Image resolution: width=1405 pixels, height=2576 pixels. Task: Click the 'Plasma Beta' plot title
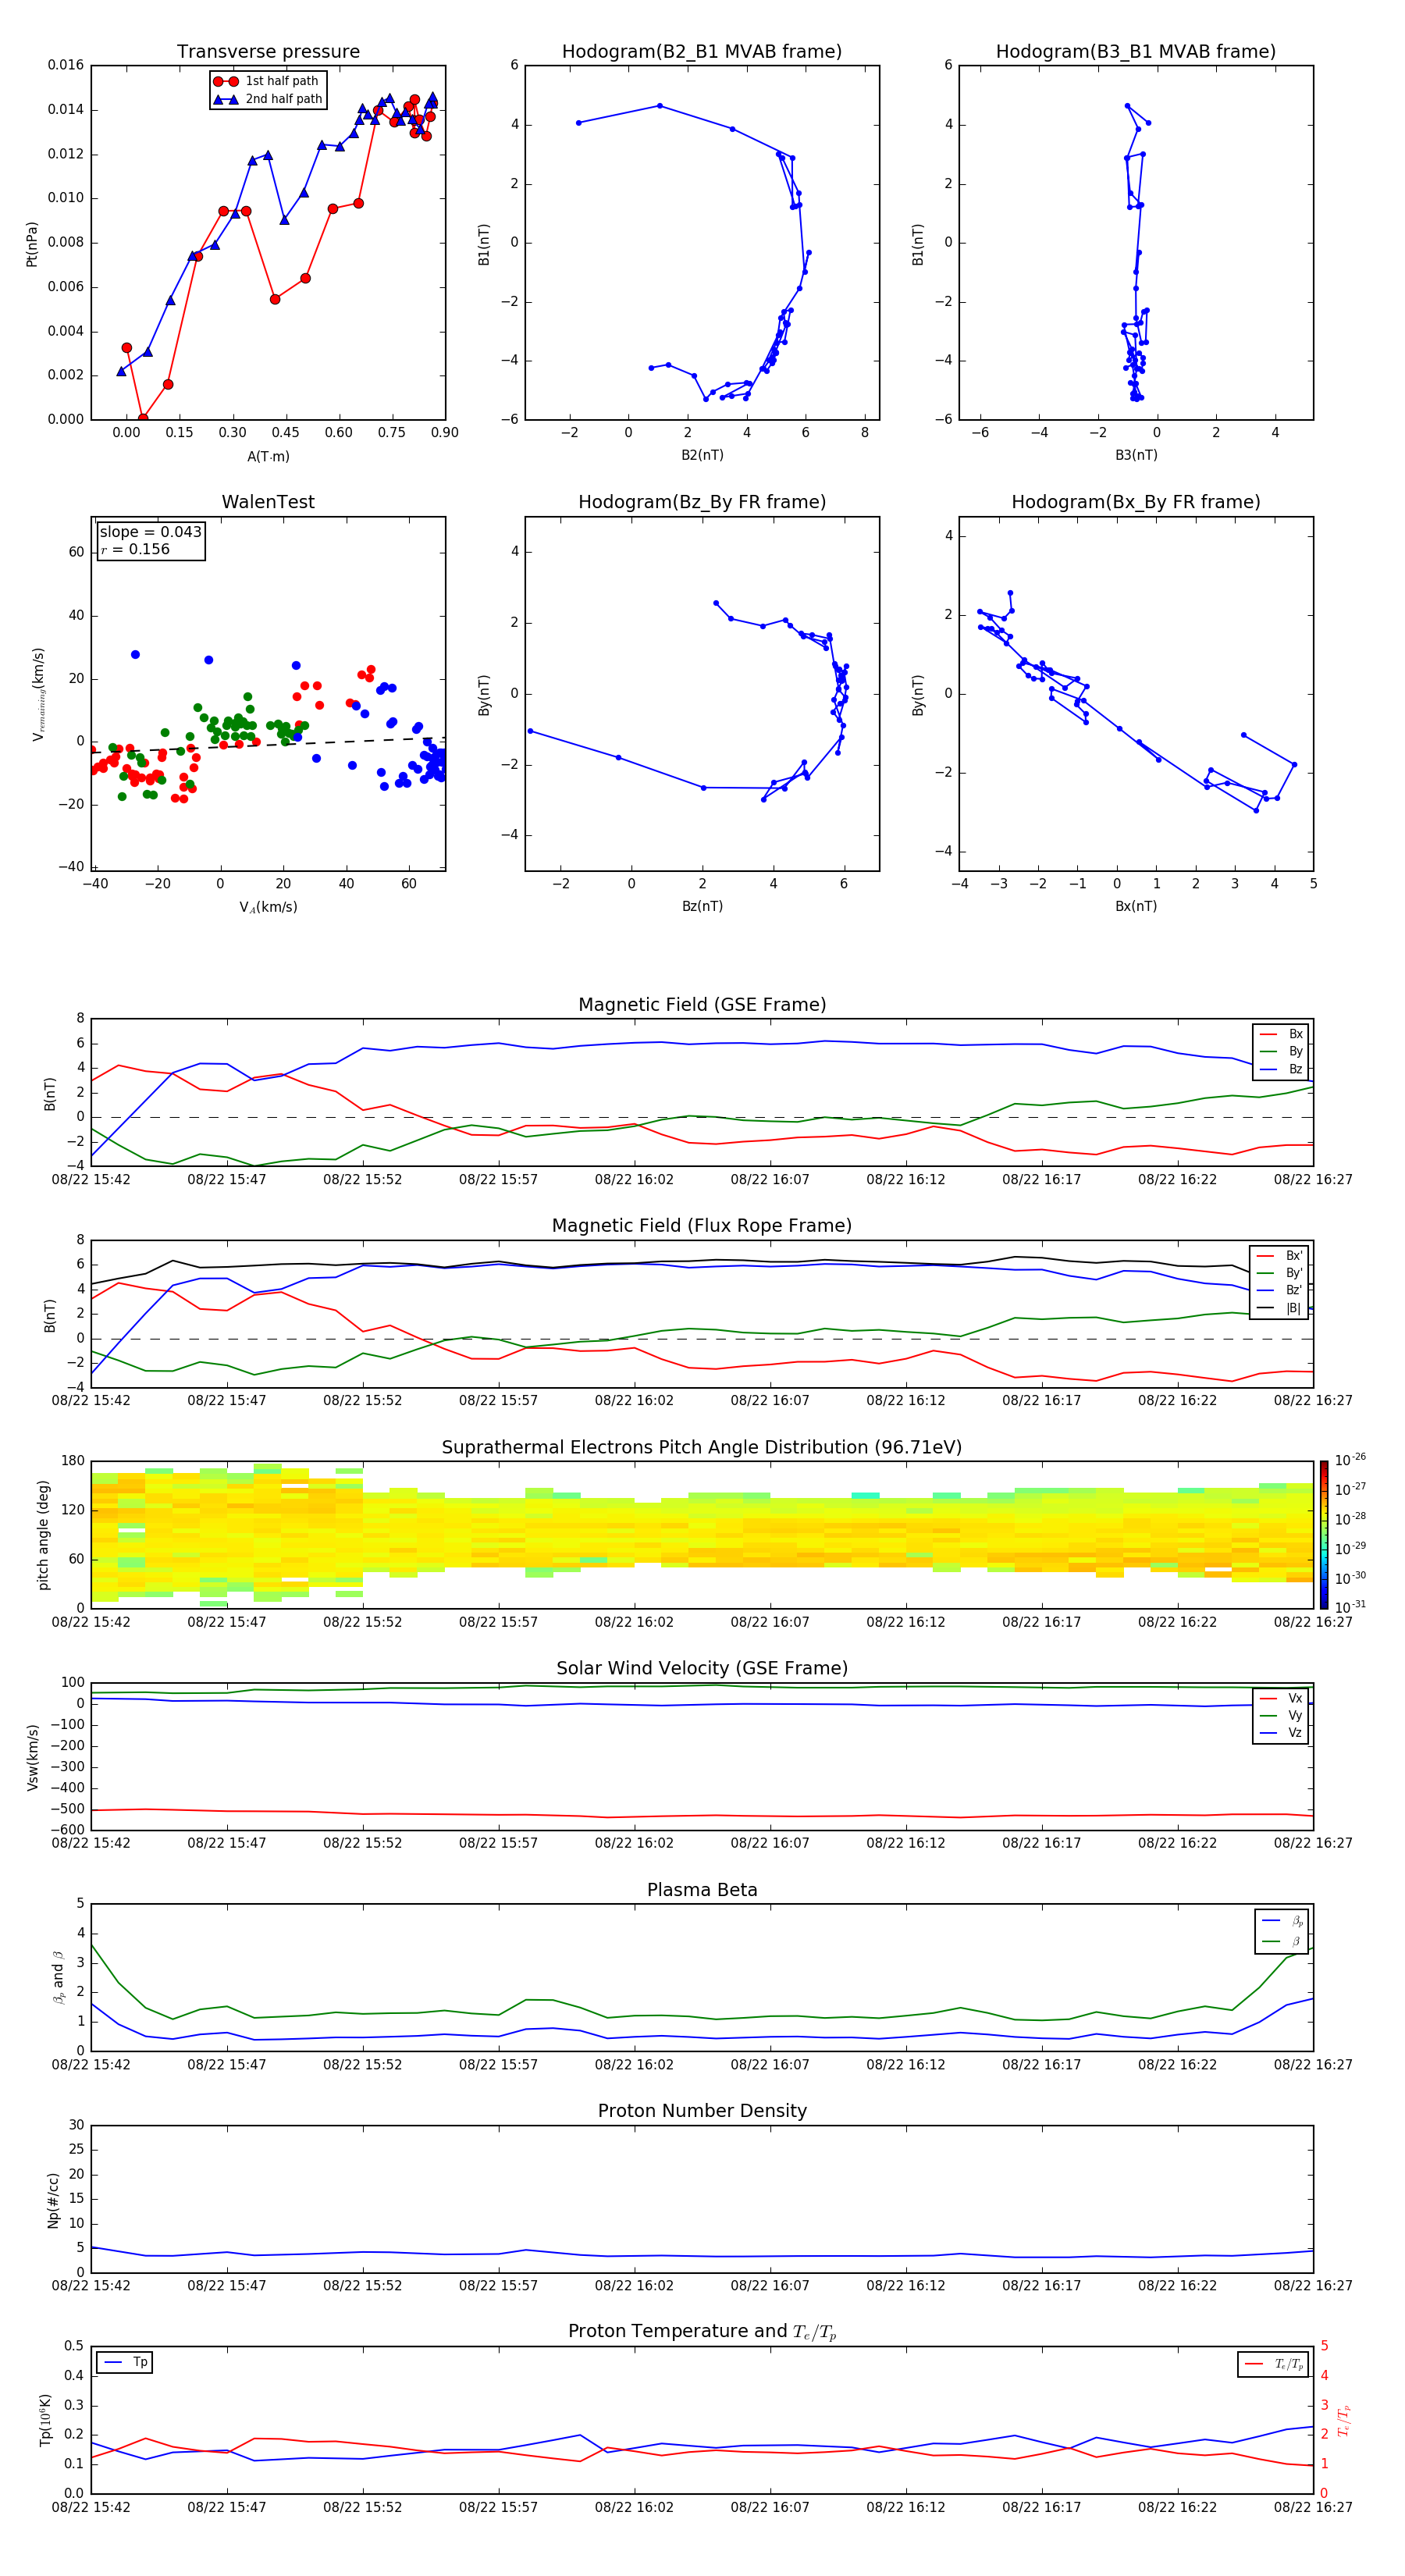[702, 1890]
